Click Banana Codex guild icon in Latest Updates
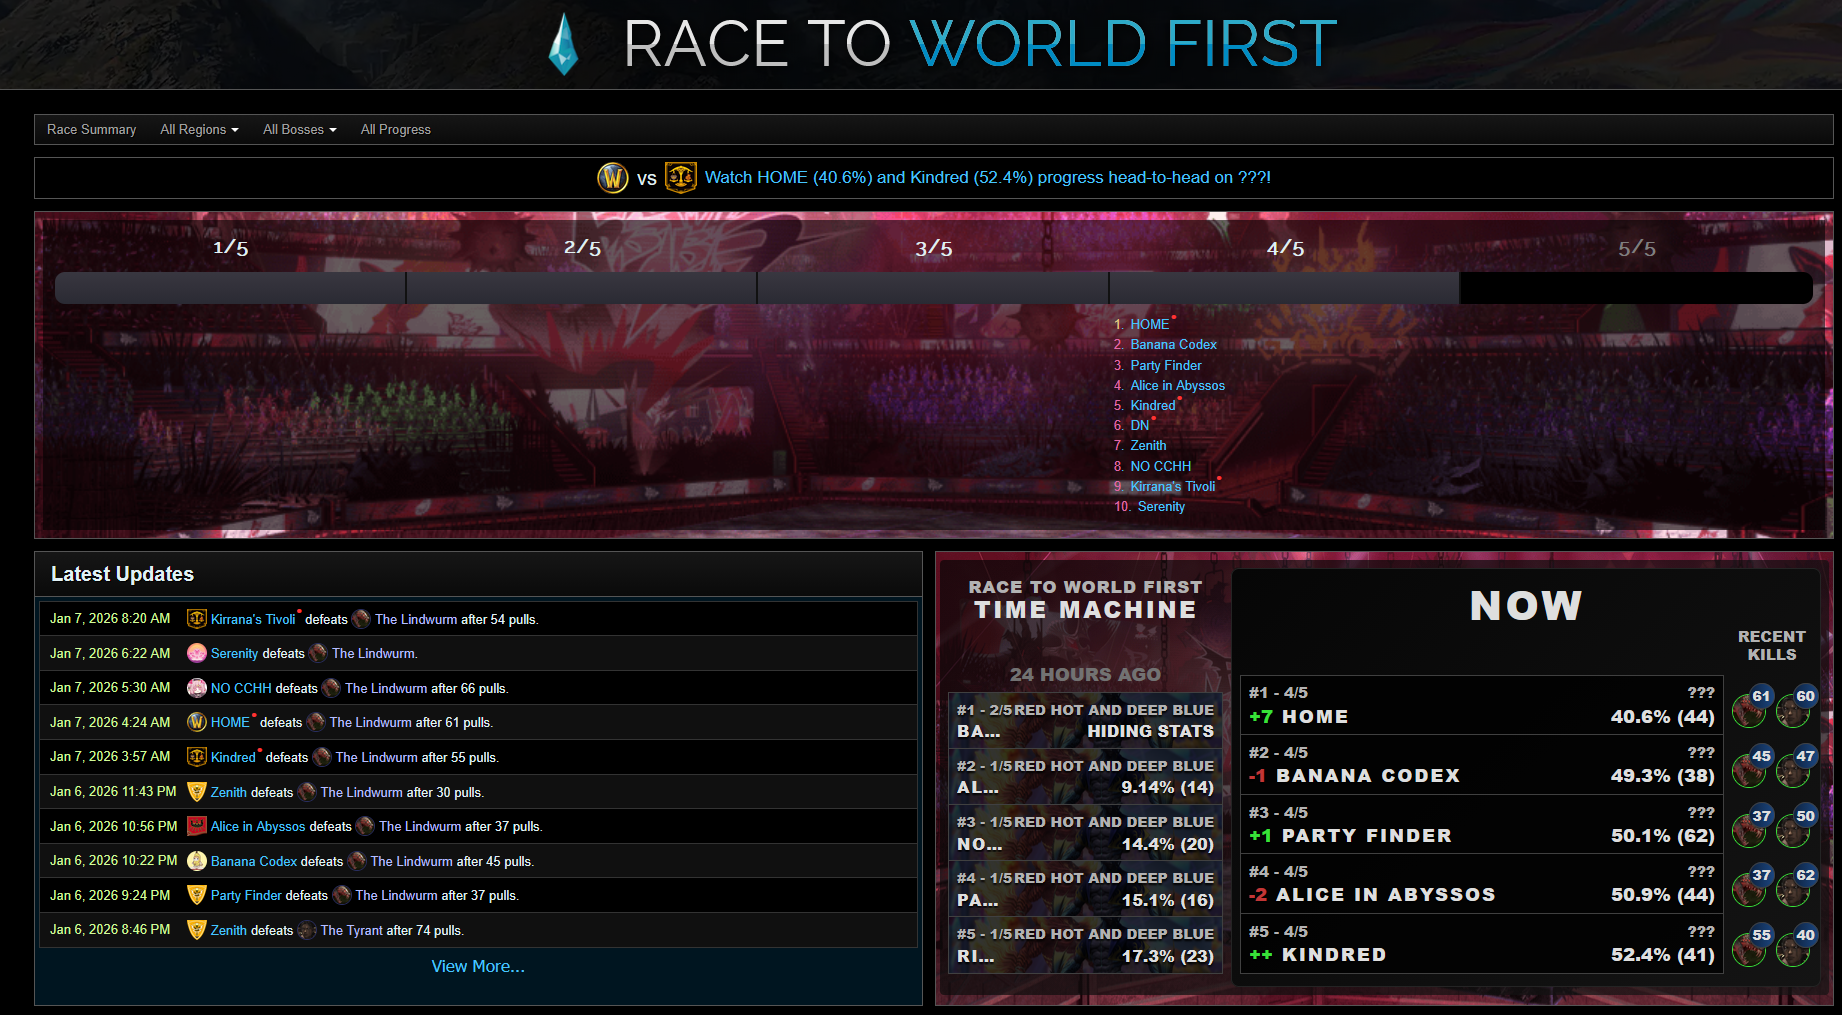This screenshot has width=1842, height=1015. click(197, 861)
